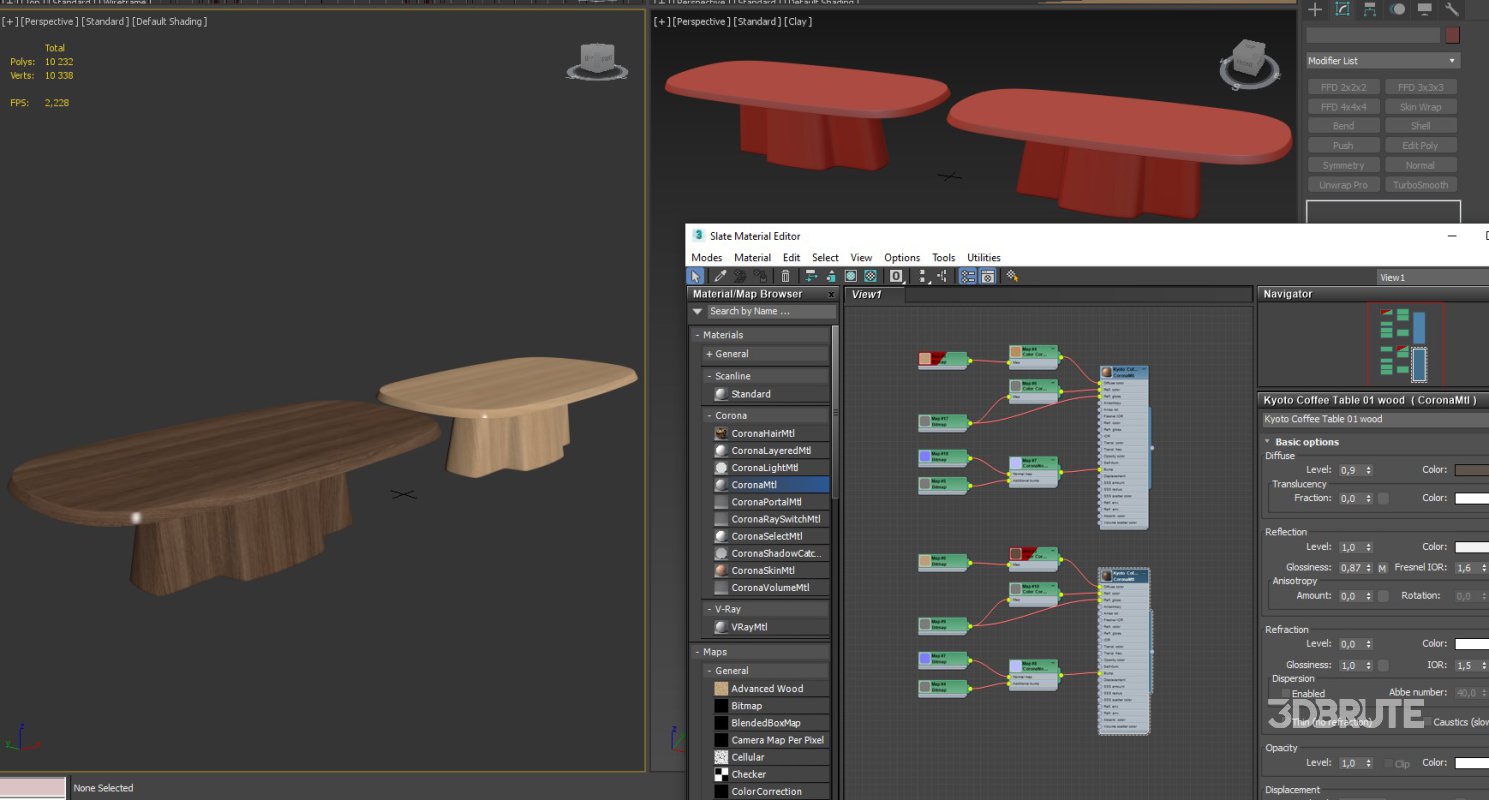Viewport: 1489px width, 800px height.
Task: Toggle the Material/Map Browser panel button
Action: click(x=968, y=276)
